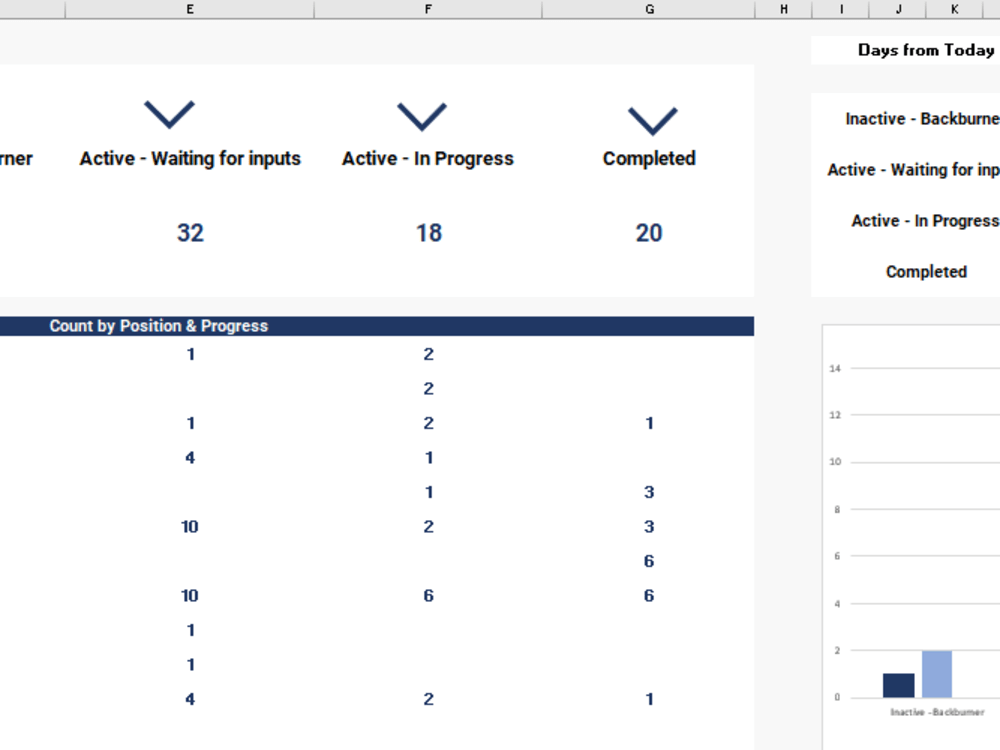The height and width of the screenshot is (750, 1000).
Task: Select the cell showing 32
Action: point(189,233)
